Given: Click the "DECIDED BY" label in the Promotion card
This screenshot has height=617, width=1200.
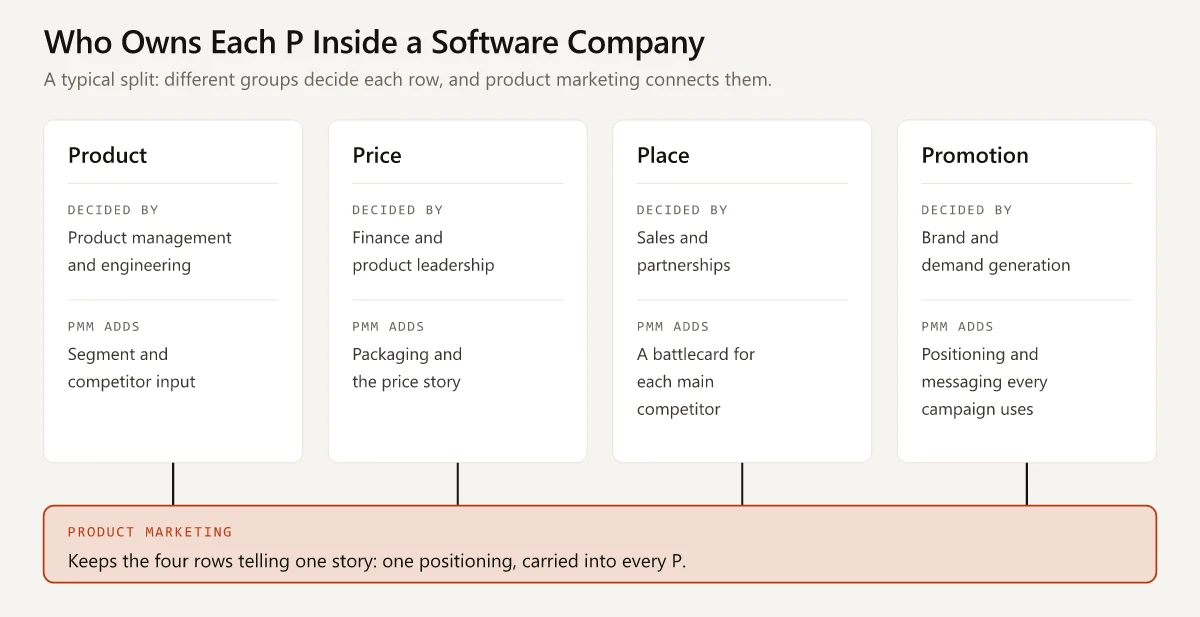Looking at the screenshot, I should click(x=966, y=210).
